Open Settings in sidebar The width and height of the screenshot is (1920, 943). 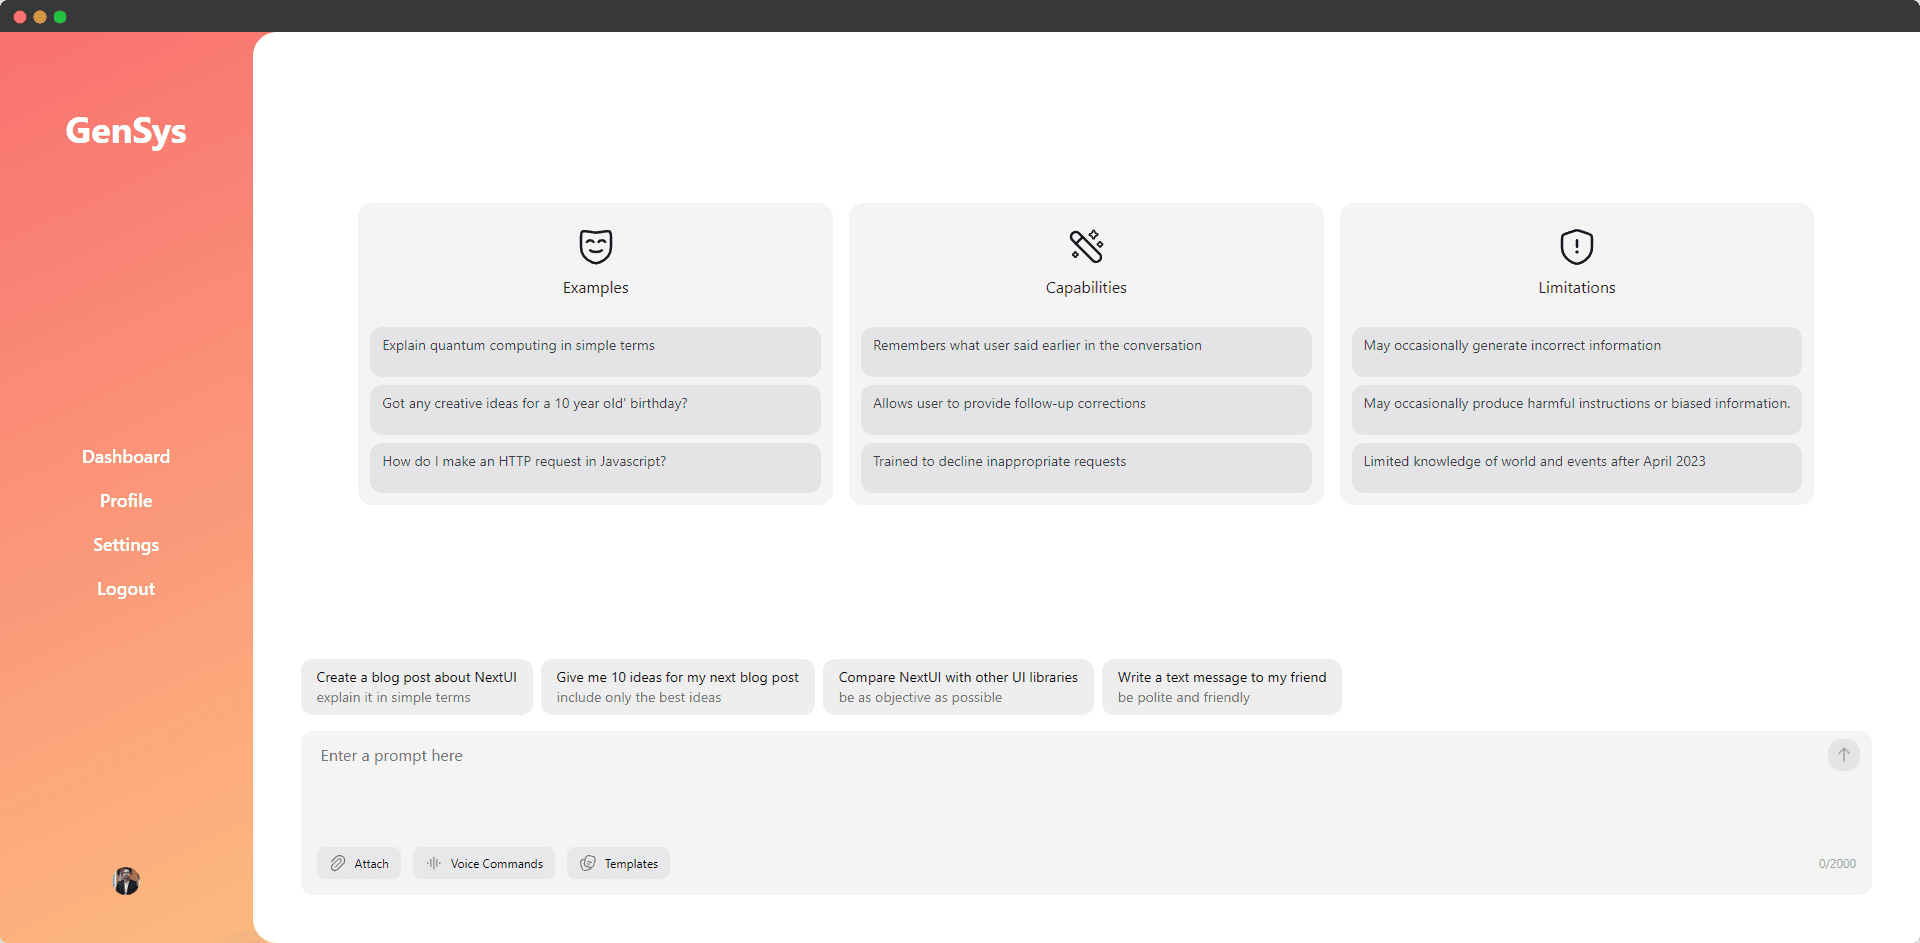[126, 545]
